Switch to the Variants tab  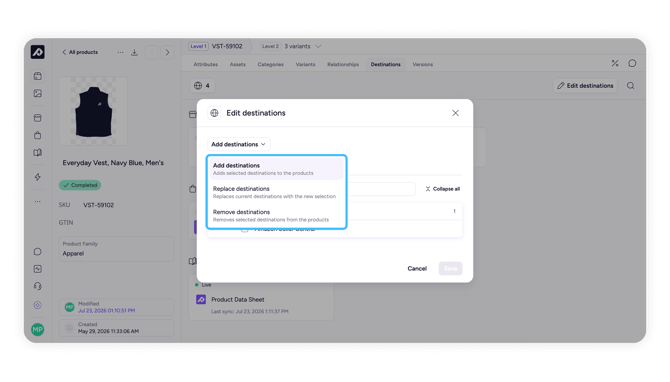[305, 64]
